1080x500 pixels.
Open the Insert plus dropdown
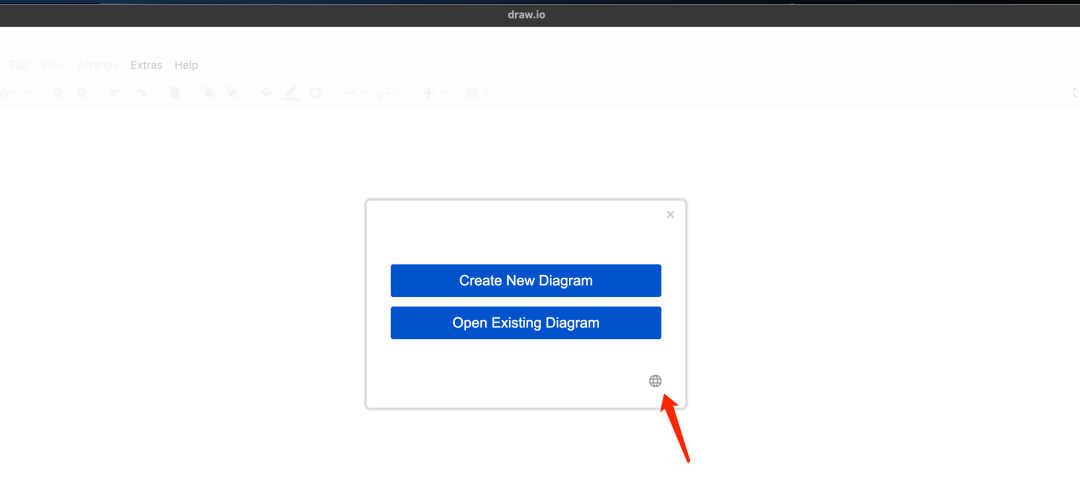point(434,93)
